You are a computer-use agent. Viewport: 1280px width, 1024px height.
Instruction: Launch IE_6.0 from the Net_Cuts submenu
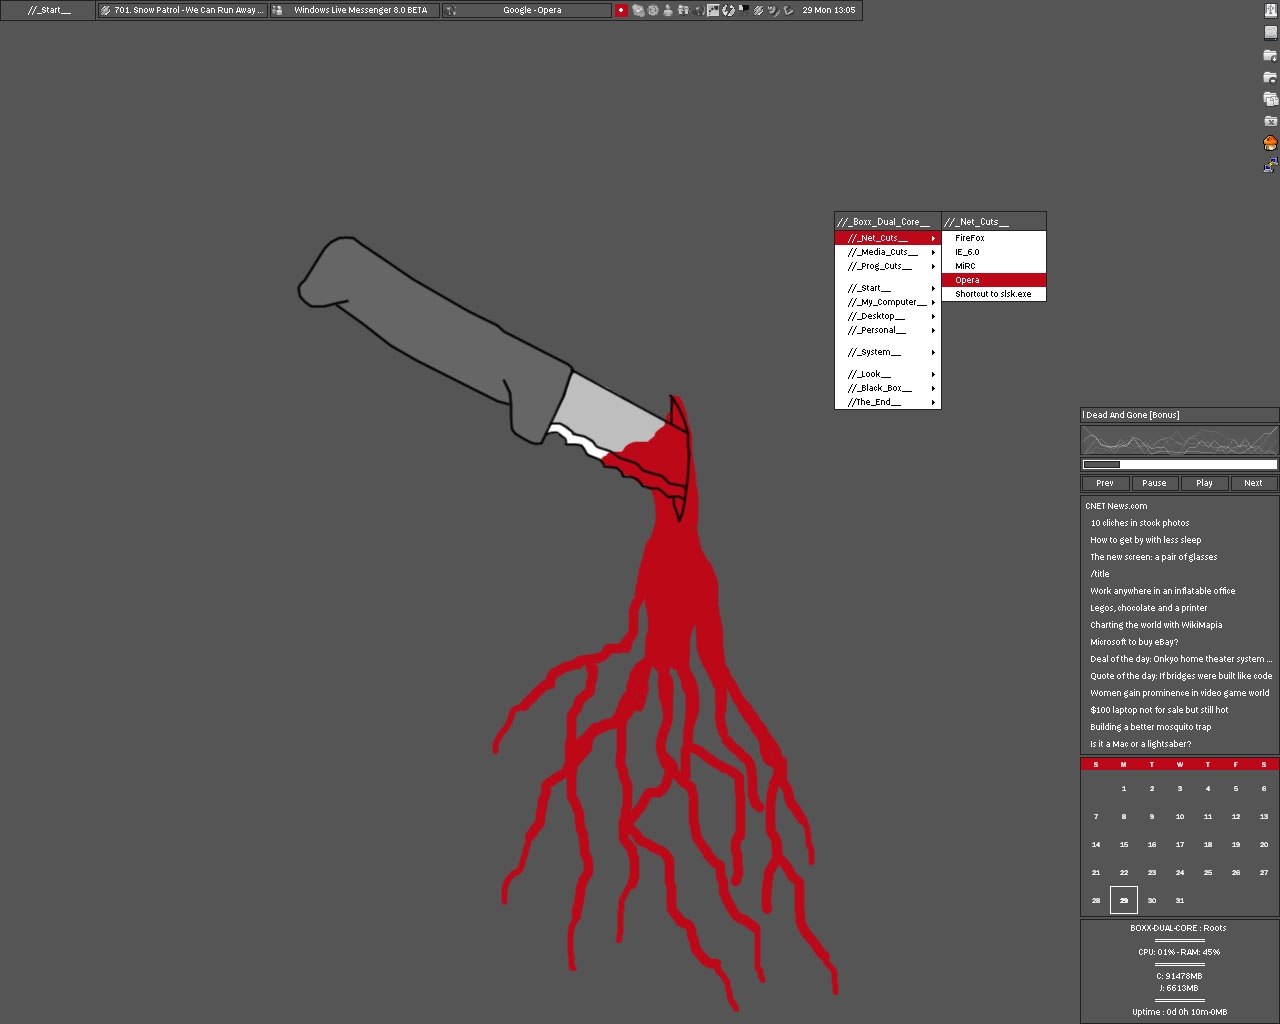(x=994, y=252)
